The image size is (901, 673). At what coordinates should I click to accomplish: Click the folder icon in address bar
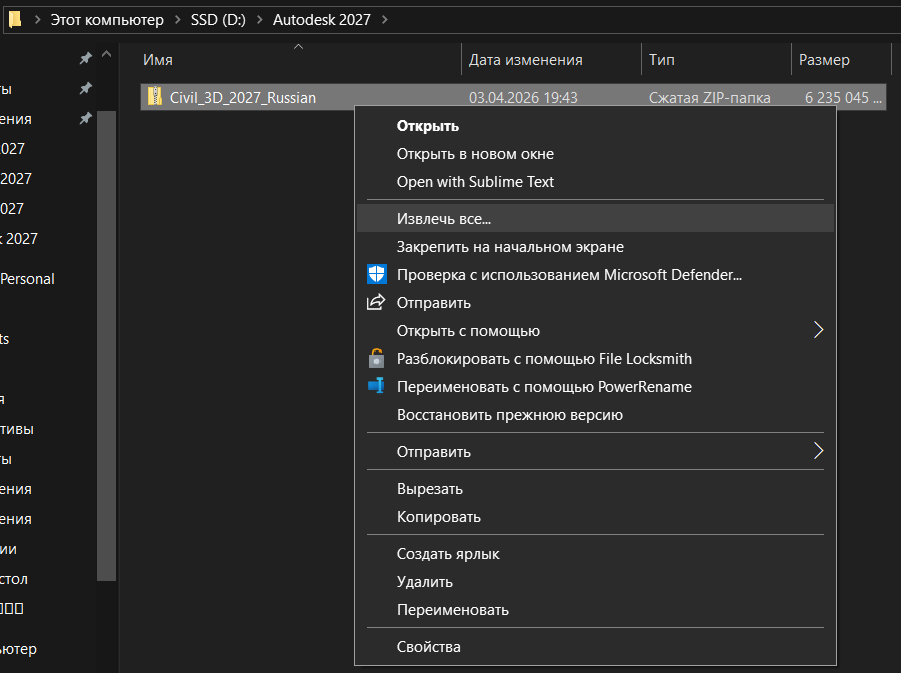pyautogui.click(x=16, y=20)
